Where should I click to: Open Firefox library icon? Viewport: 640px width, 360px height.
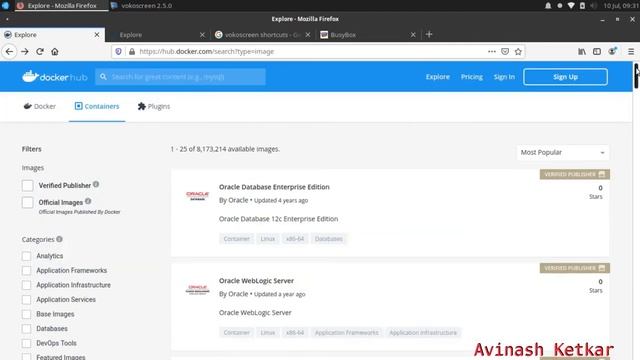582,51
